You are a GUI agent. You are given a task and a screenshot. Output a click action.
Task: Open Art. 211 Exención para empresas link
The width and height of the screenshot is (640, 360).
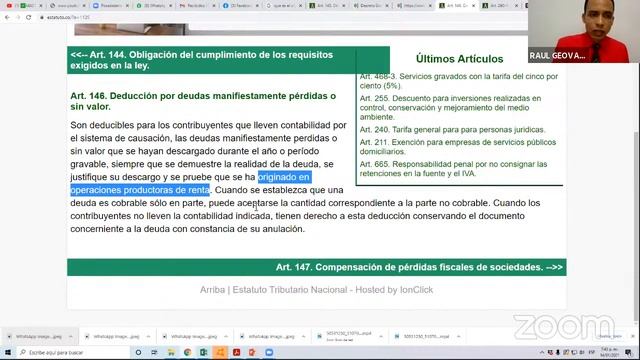pos(458,147)
